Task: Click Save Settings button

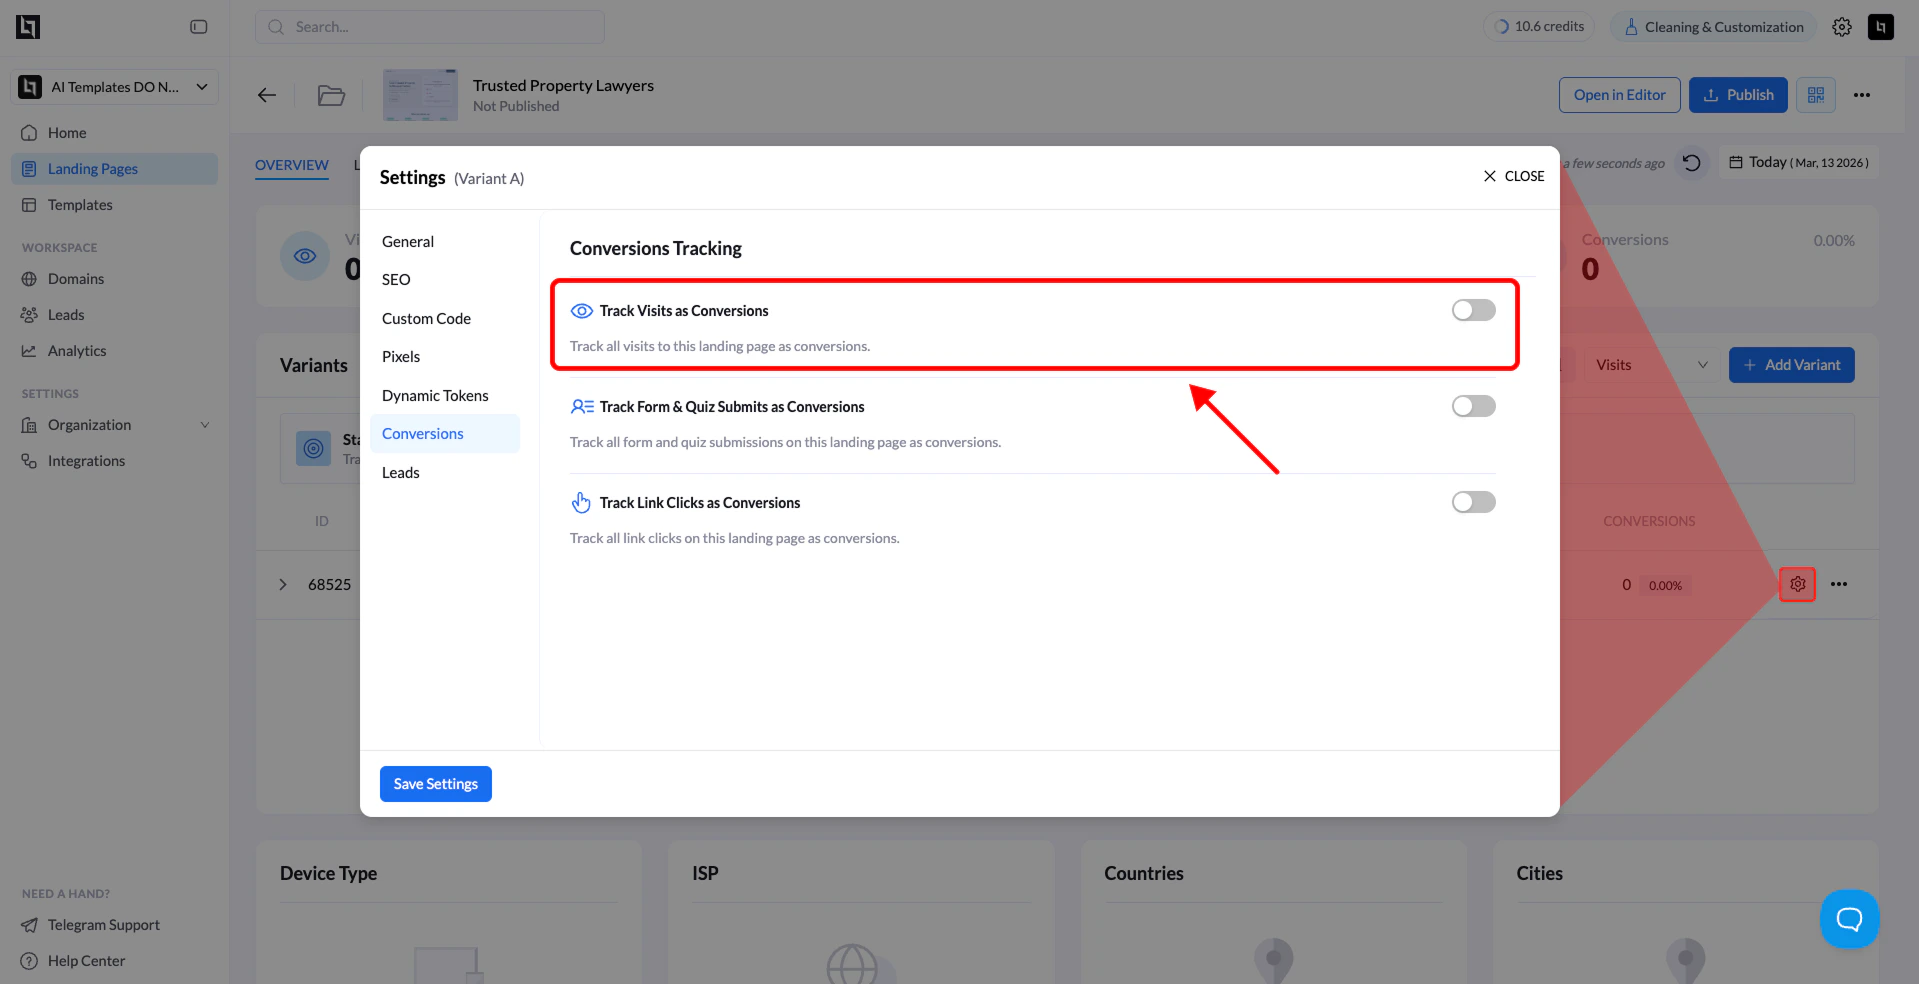Action: click(436, 784)
